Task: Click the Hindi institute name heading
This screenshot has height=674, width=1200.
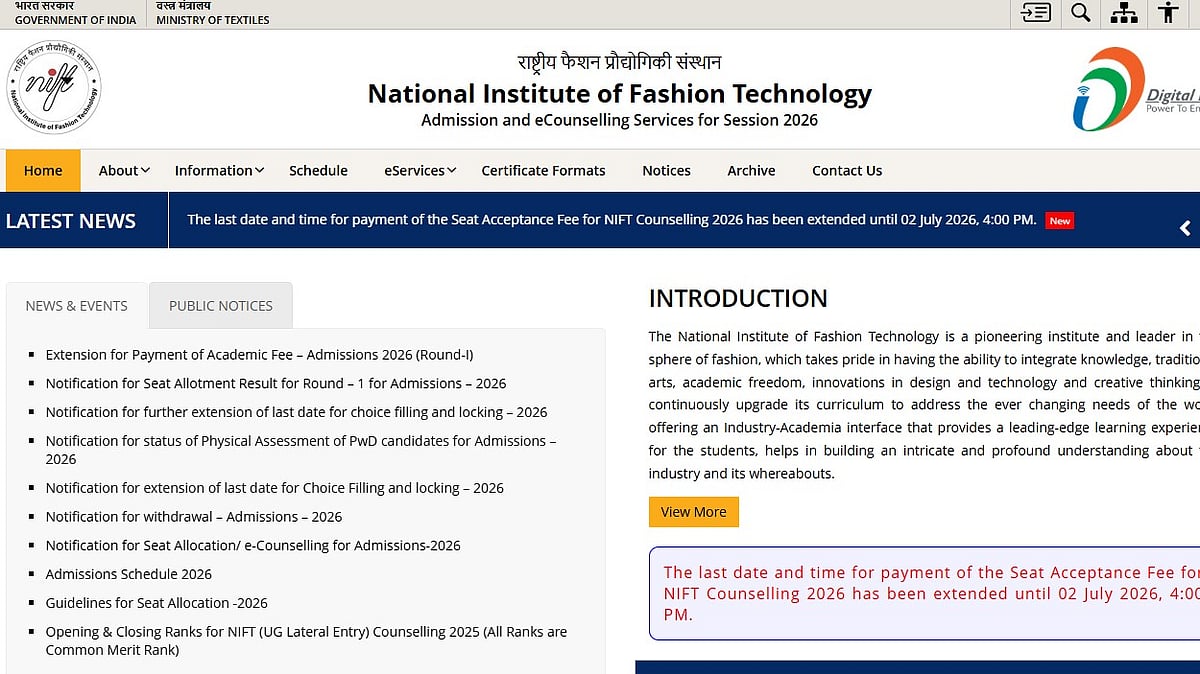Action: (x=619, y=62)
